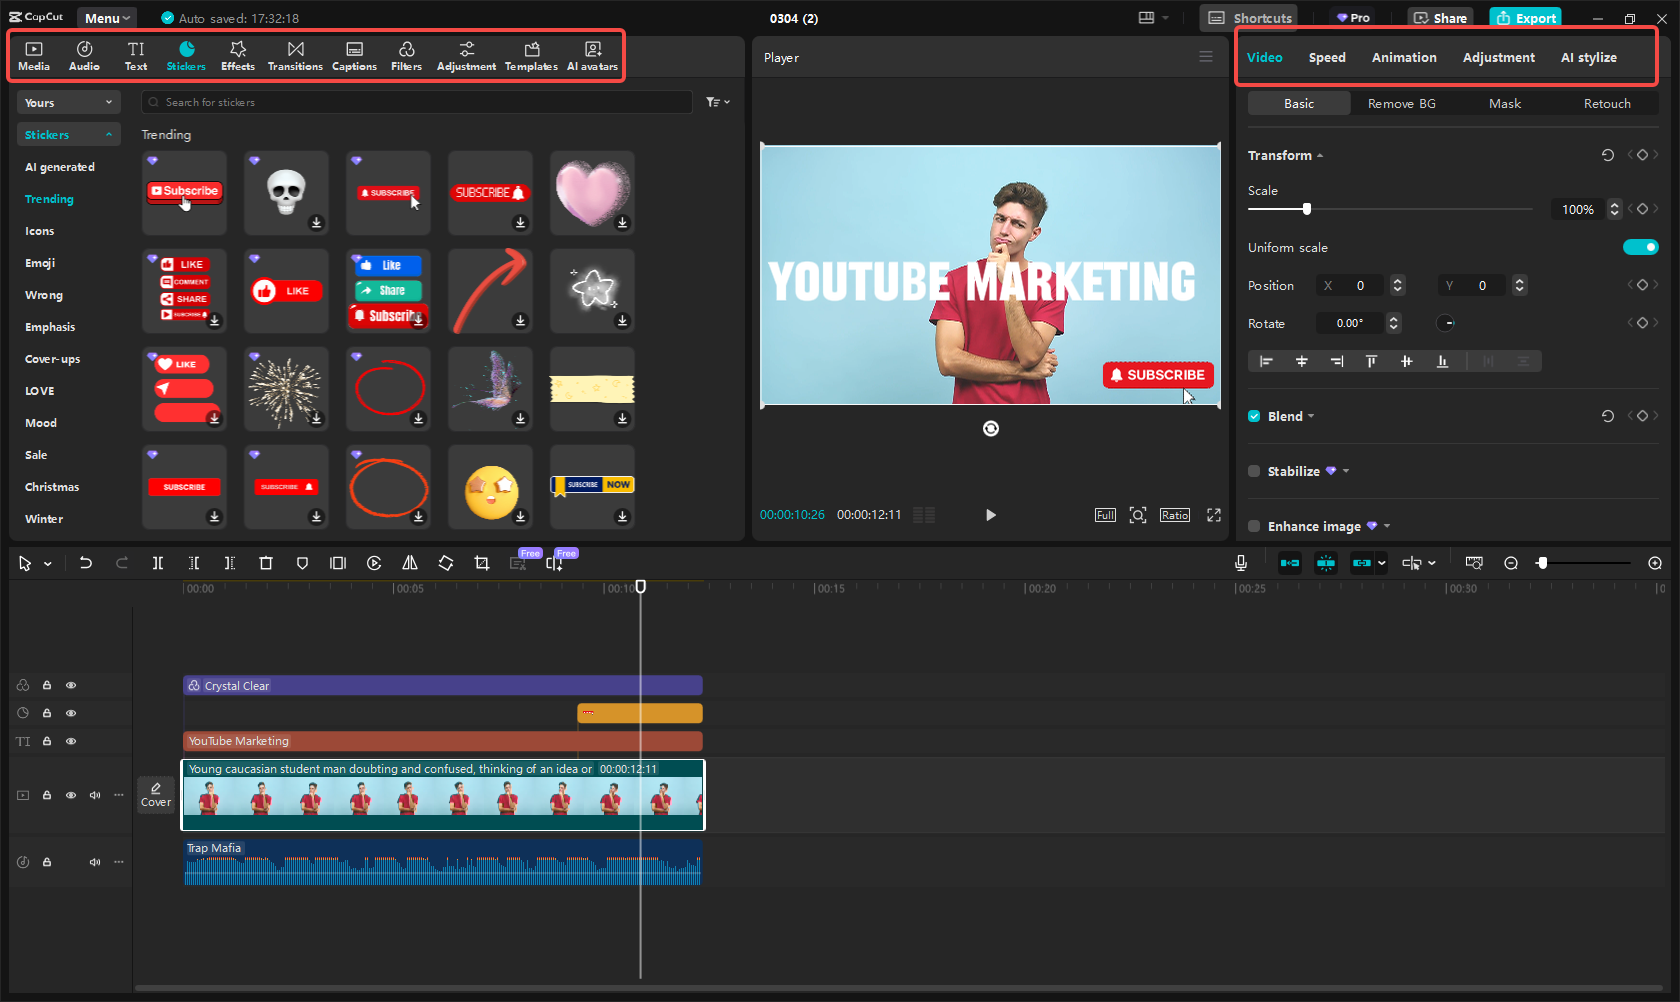This screenshot has width=1680, height=1002.
Task: Open the Captions tool
Action: [x=354, y=55]
